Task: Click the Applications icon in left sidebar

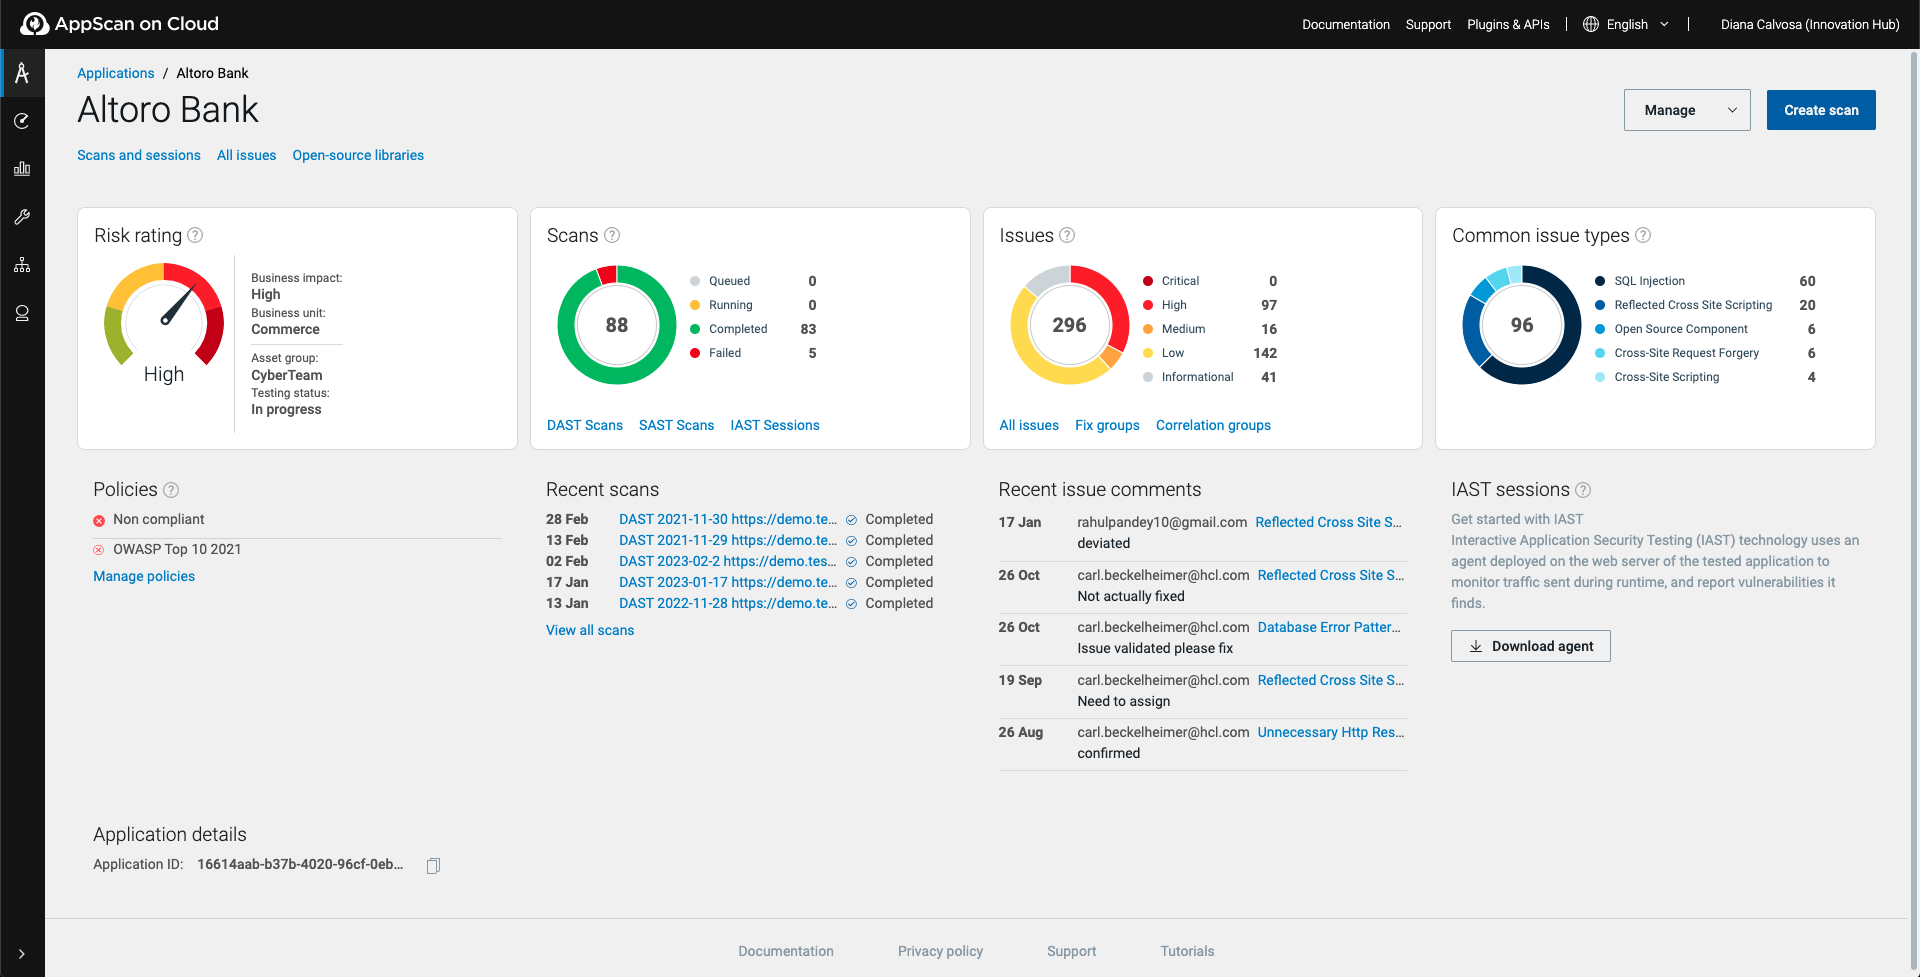Action: click(x=22, y=73)
